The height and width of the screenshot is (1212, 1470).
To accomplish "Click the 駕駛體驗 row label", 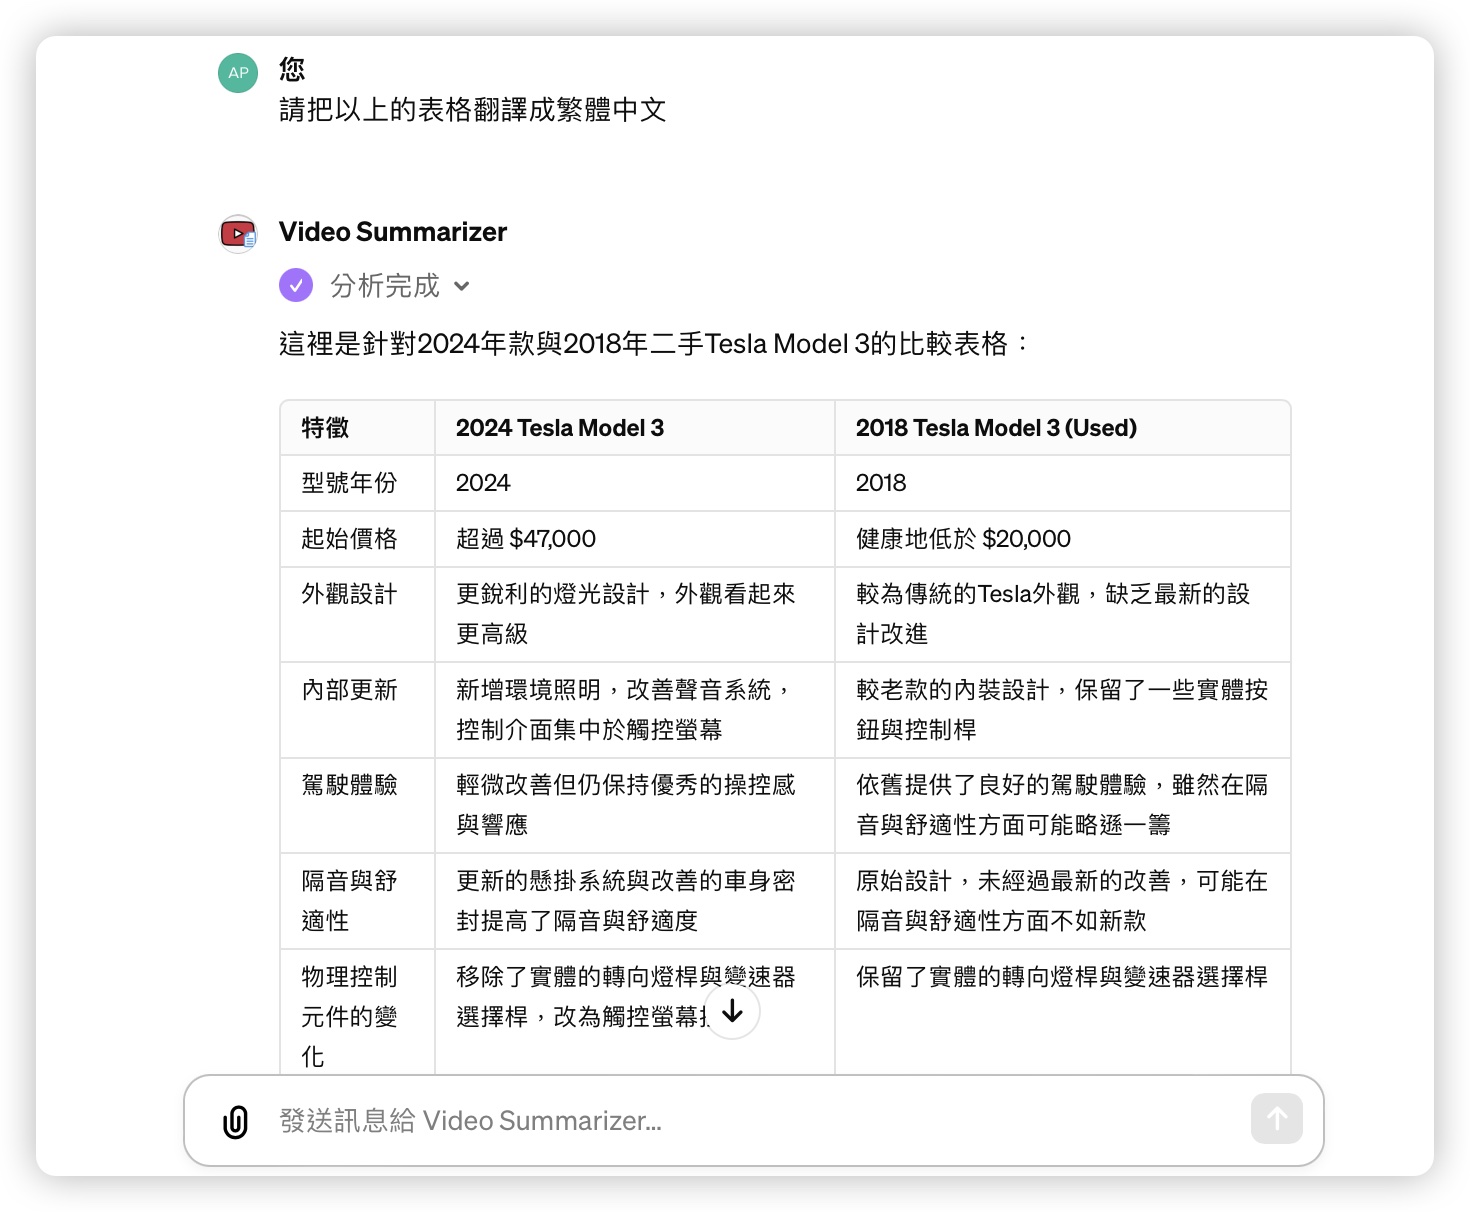I will 350,785.
